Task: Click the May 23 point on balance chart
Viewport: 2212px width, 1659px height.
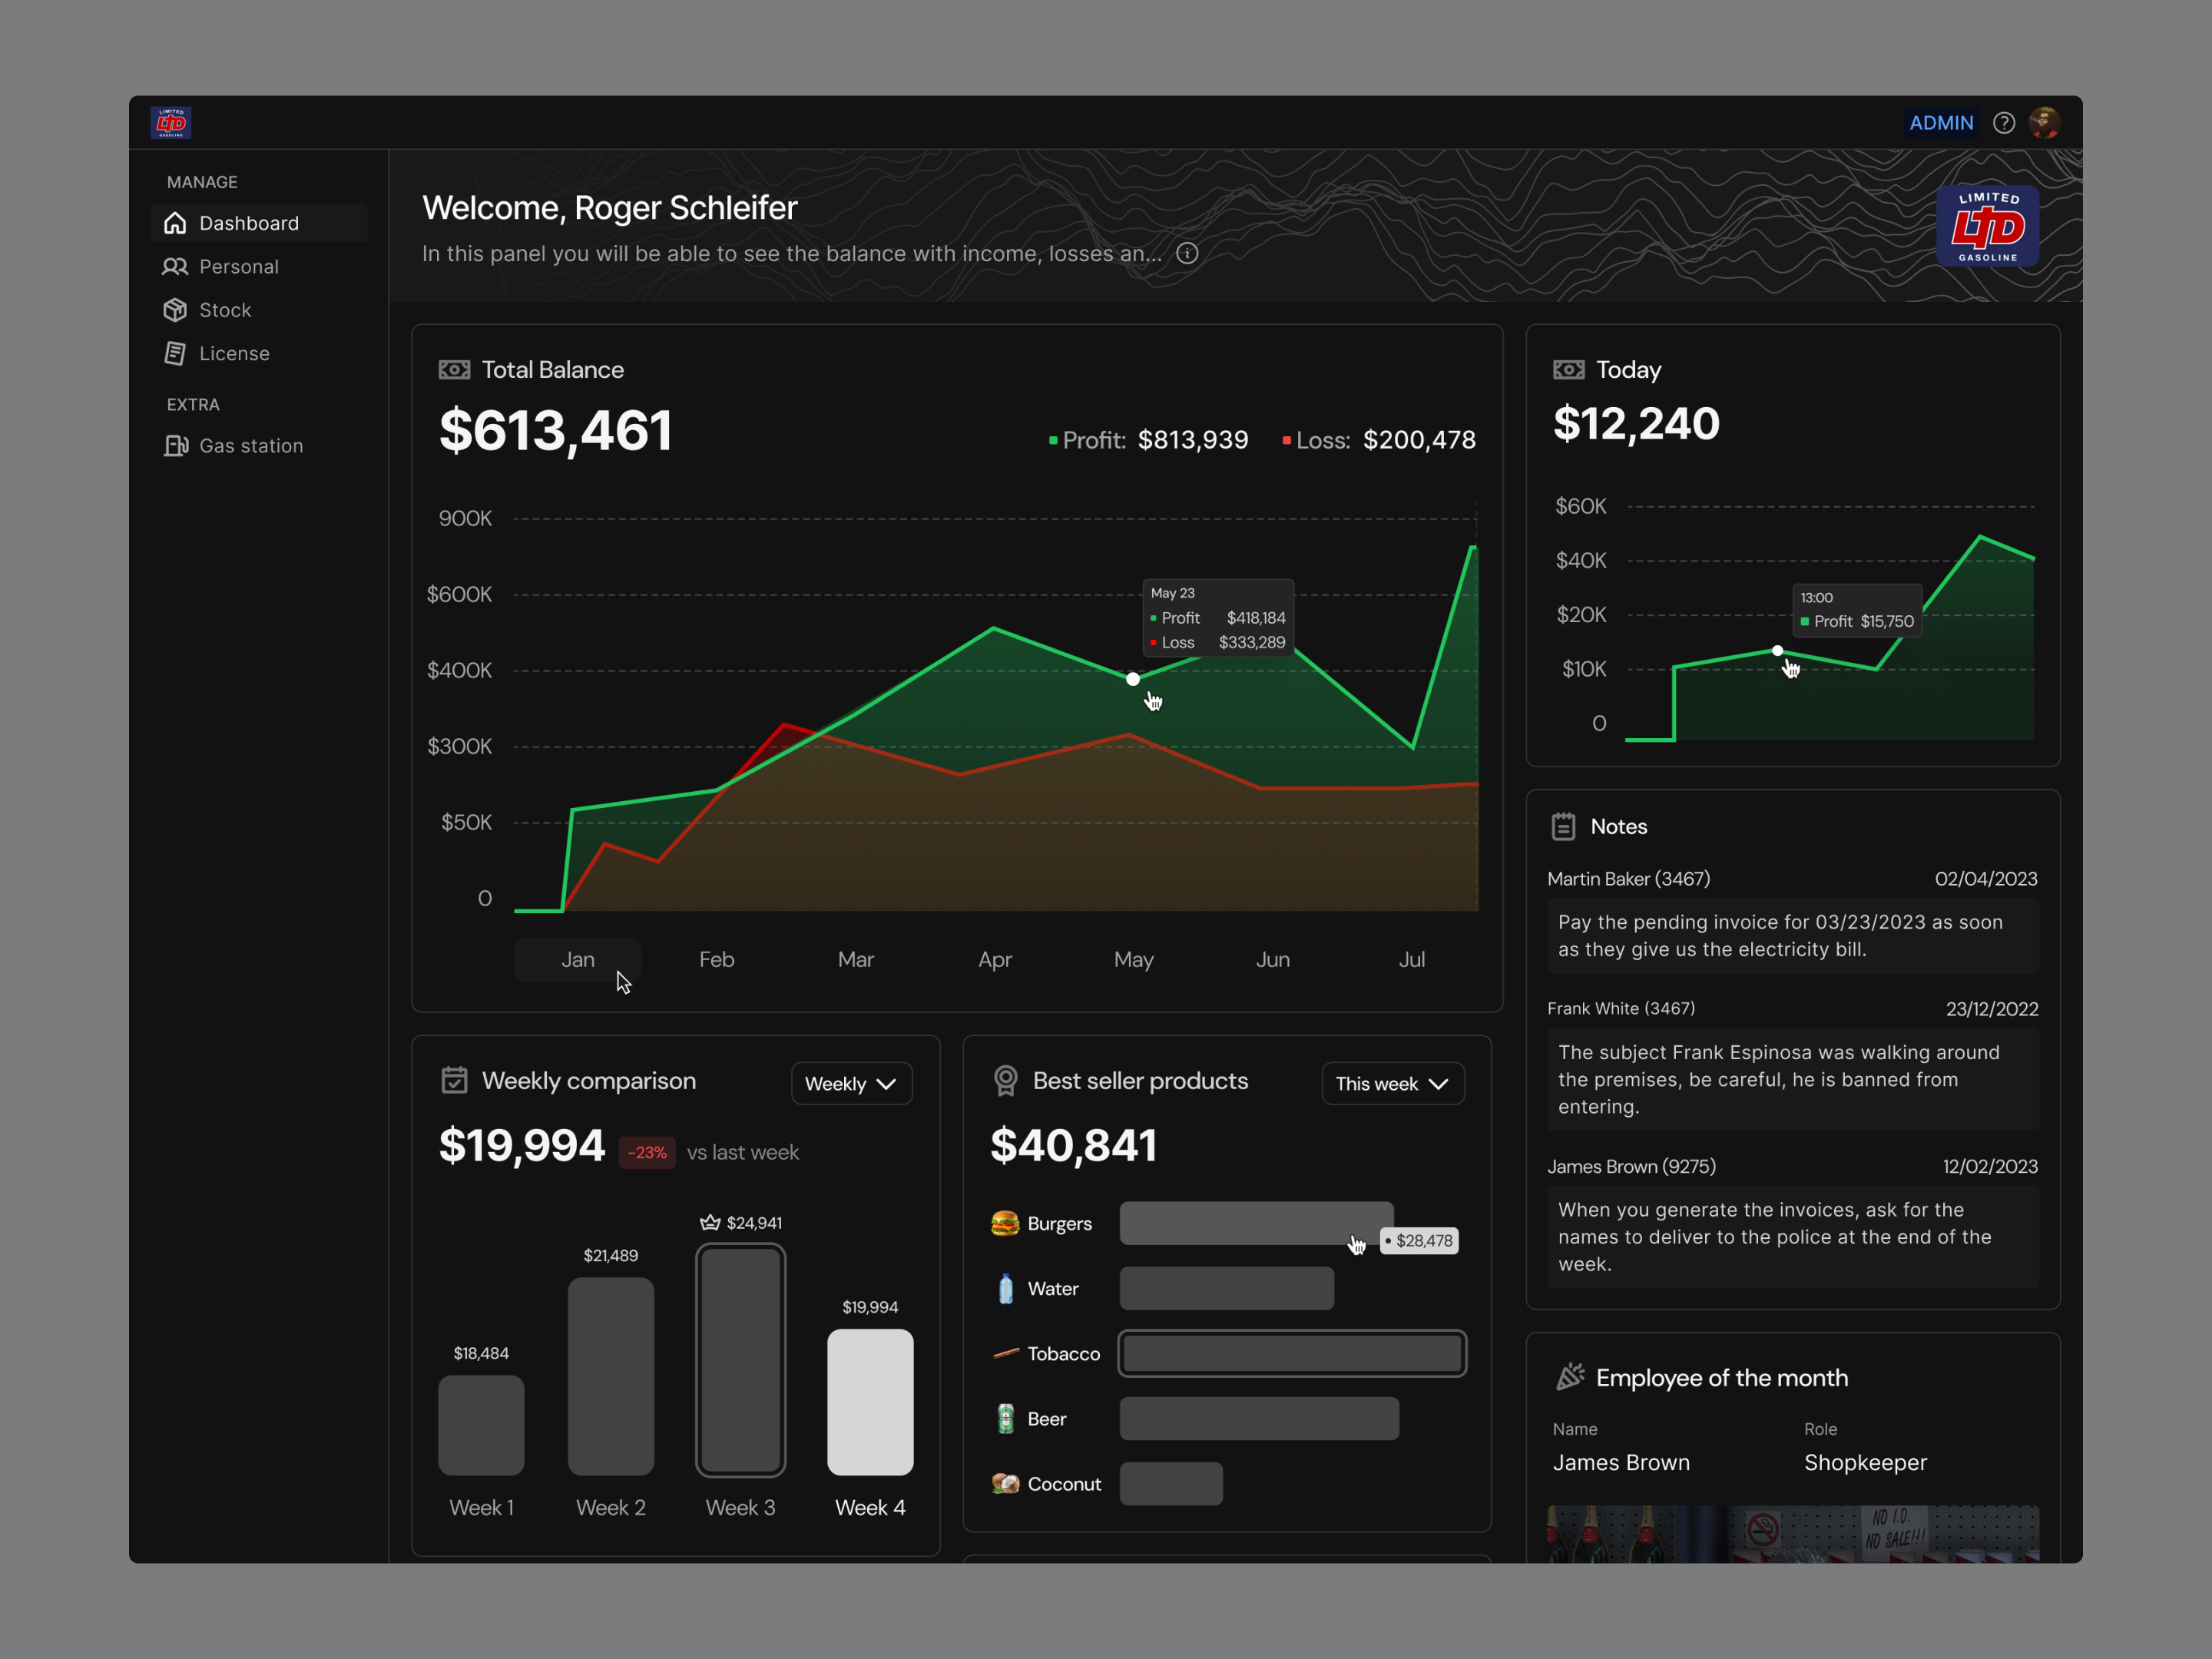Action: [1132, 679]
